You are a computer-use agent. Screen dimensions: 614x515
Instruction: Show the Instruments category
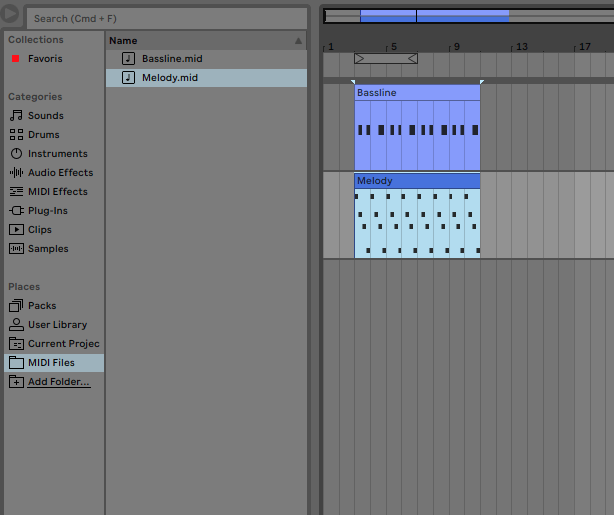click(x=58, y=154)
